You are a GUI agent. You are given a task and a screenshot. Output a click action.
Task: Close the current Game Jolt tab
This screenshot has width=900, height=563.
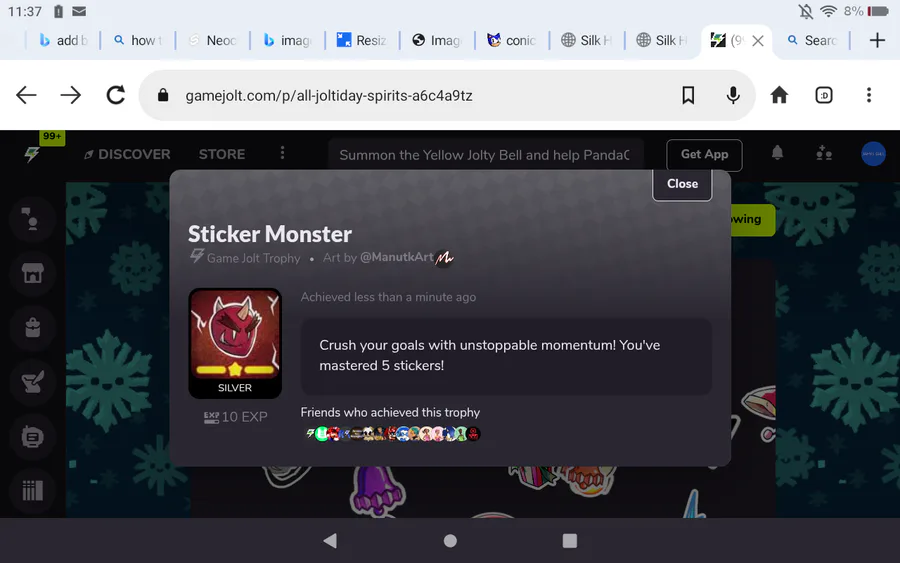758,41
